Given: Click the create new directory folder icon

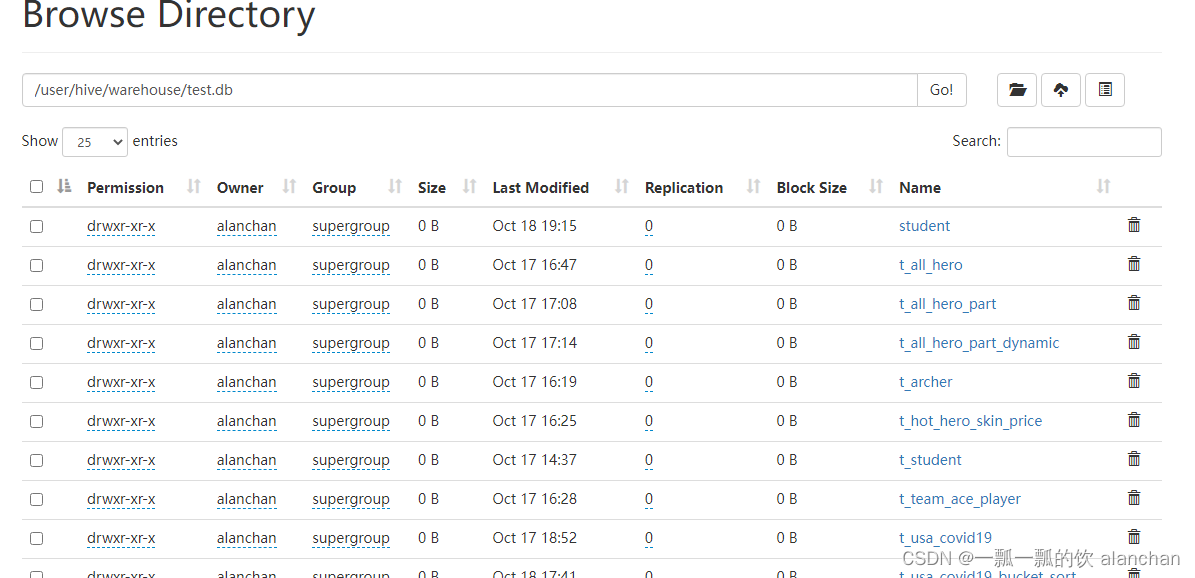Looking at the screenshot, I should (x=1017, y=90).
